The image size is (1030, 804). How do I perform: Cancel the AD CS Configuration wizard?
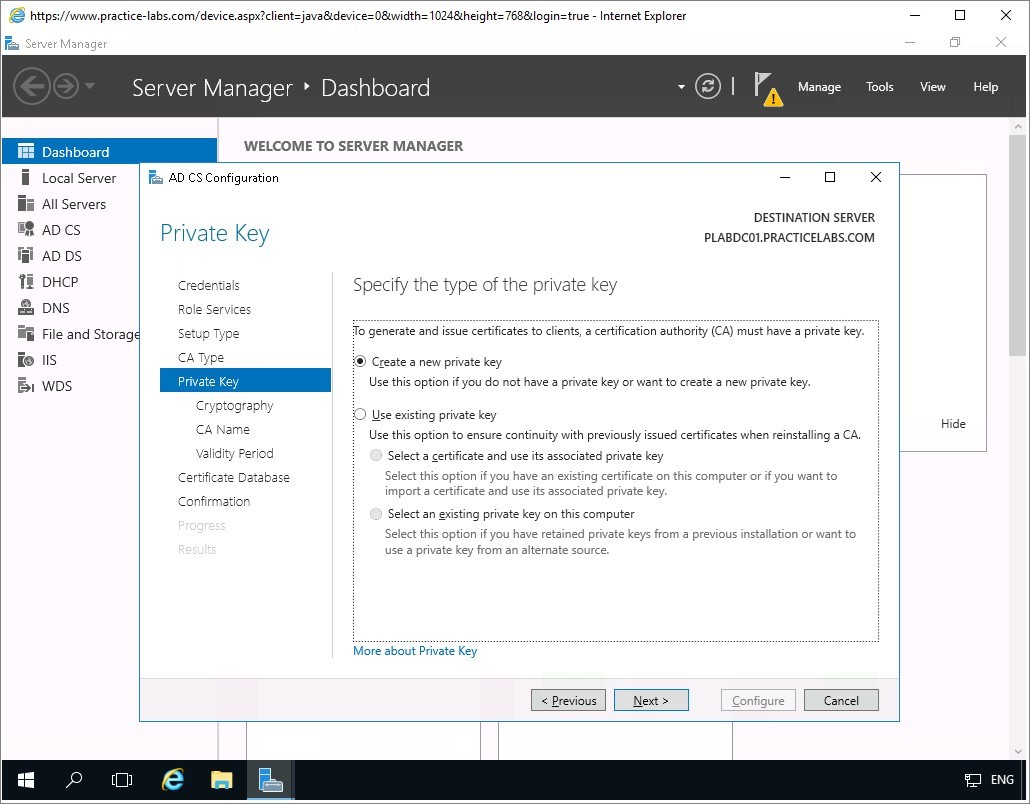[x=841, y=700]
